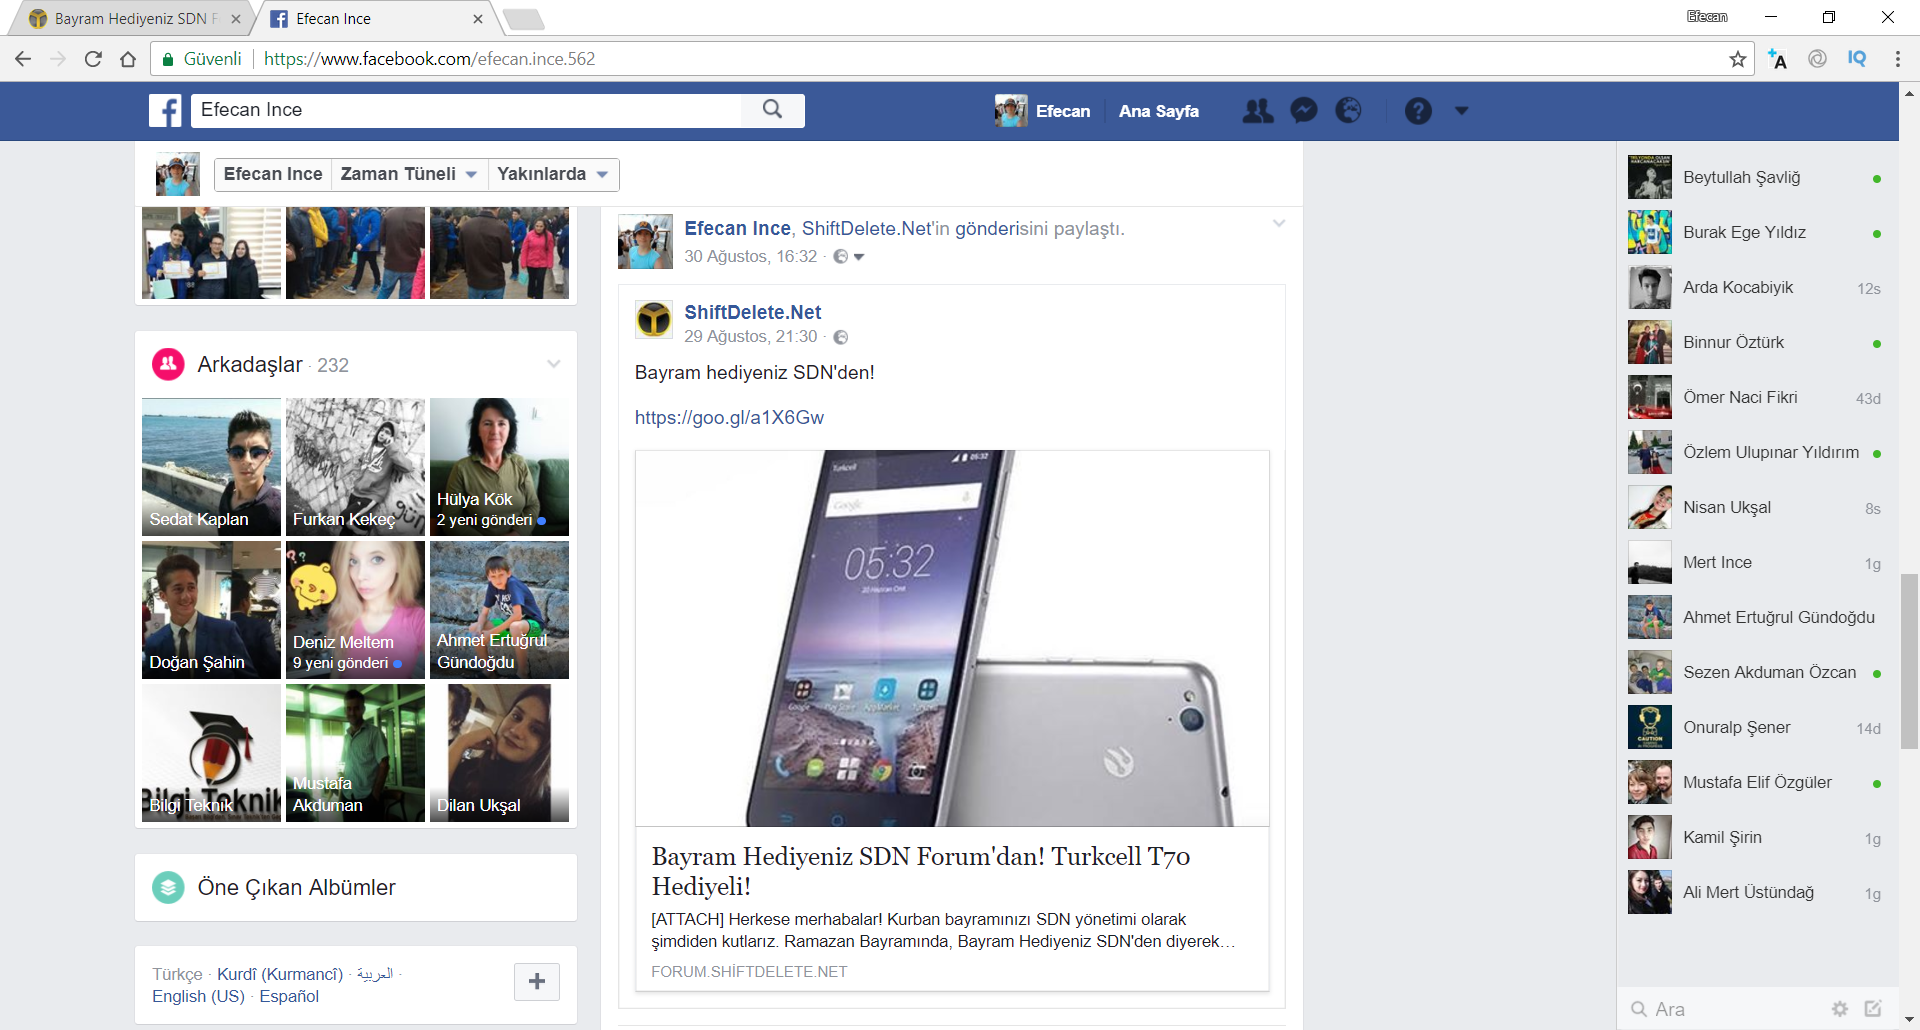The image size is (1920, 1030).
Task: Click the IQ extension icon
Action: point(1857,59)
